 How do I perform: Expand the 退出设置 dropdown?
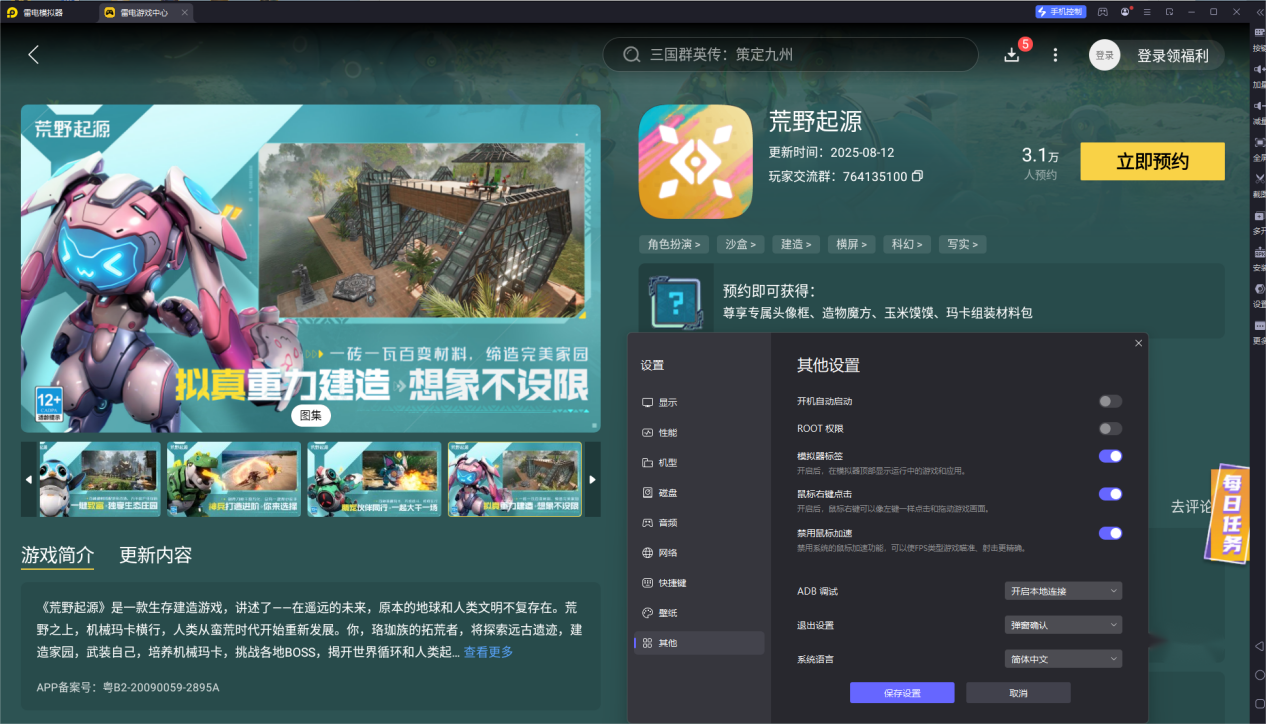coord(1063,624)
